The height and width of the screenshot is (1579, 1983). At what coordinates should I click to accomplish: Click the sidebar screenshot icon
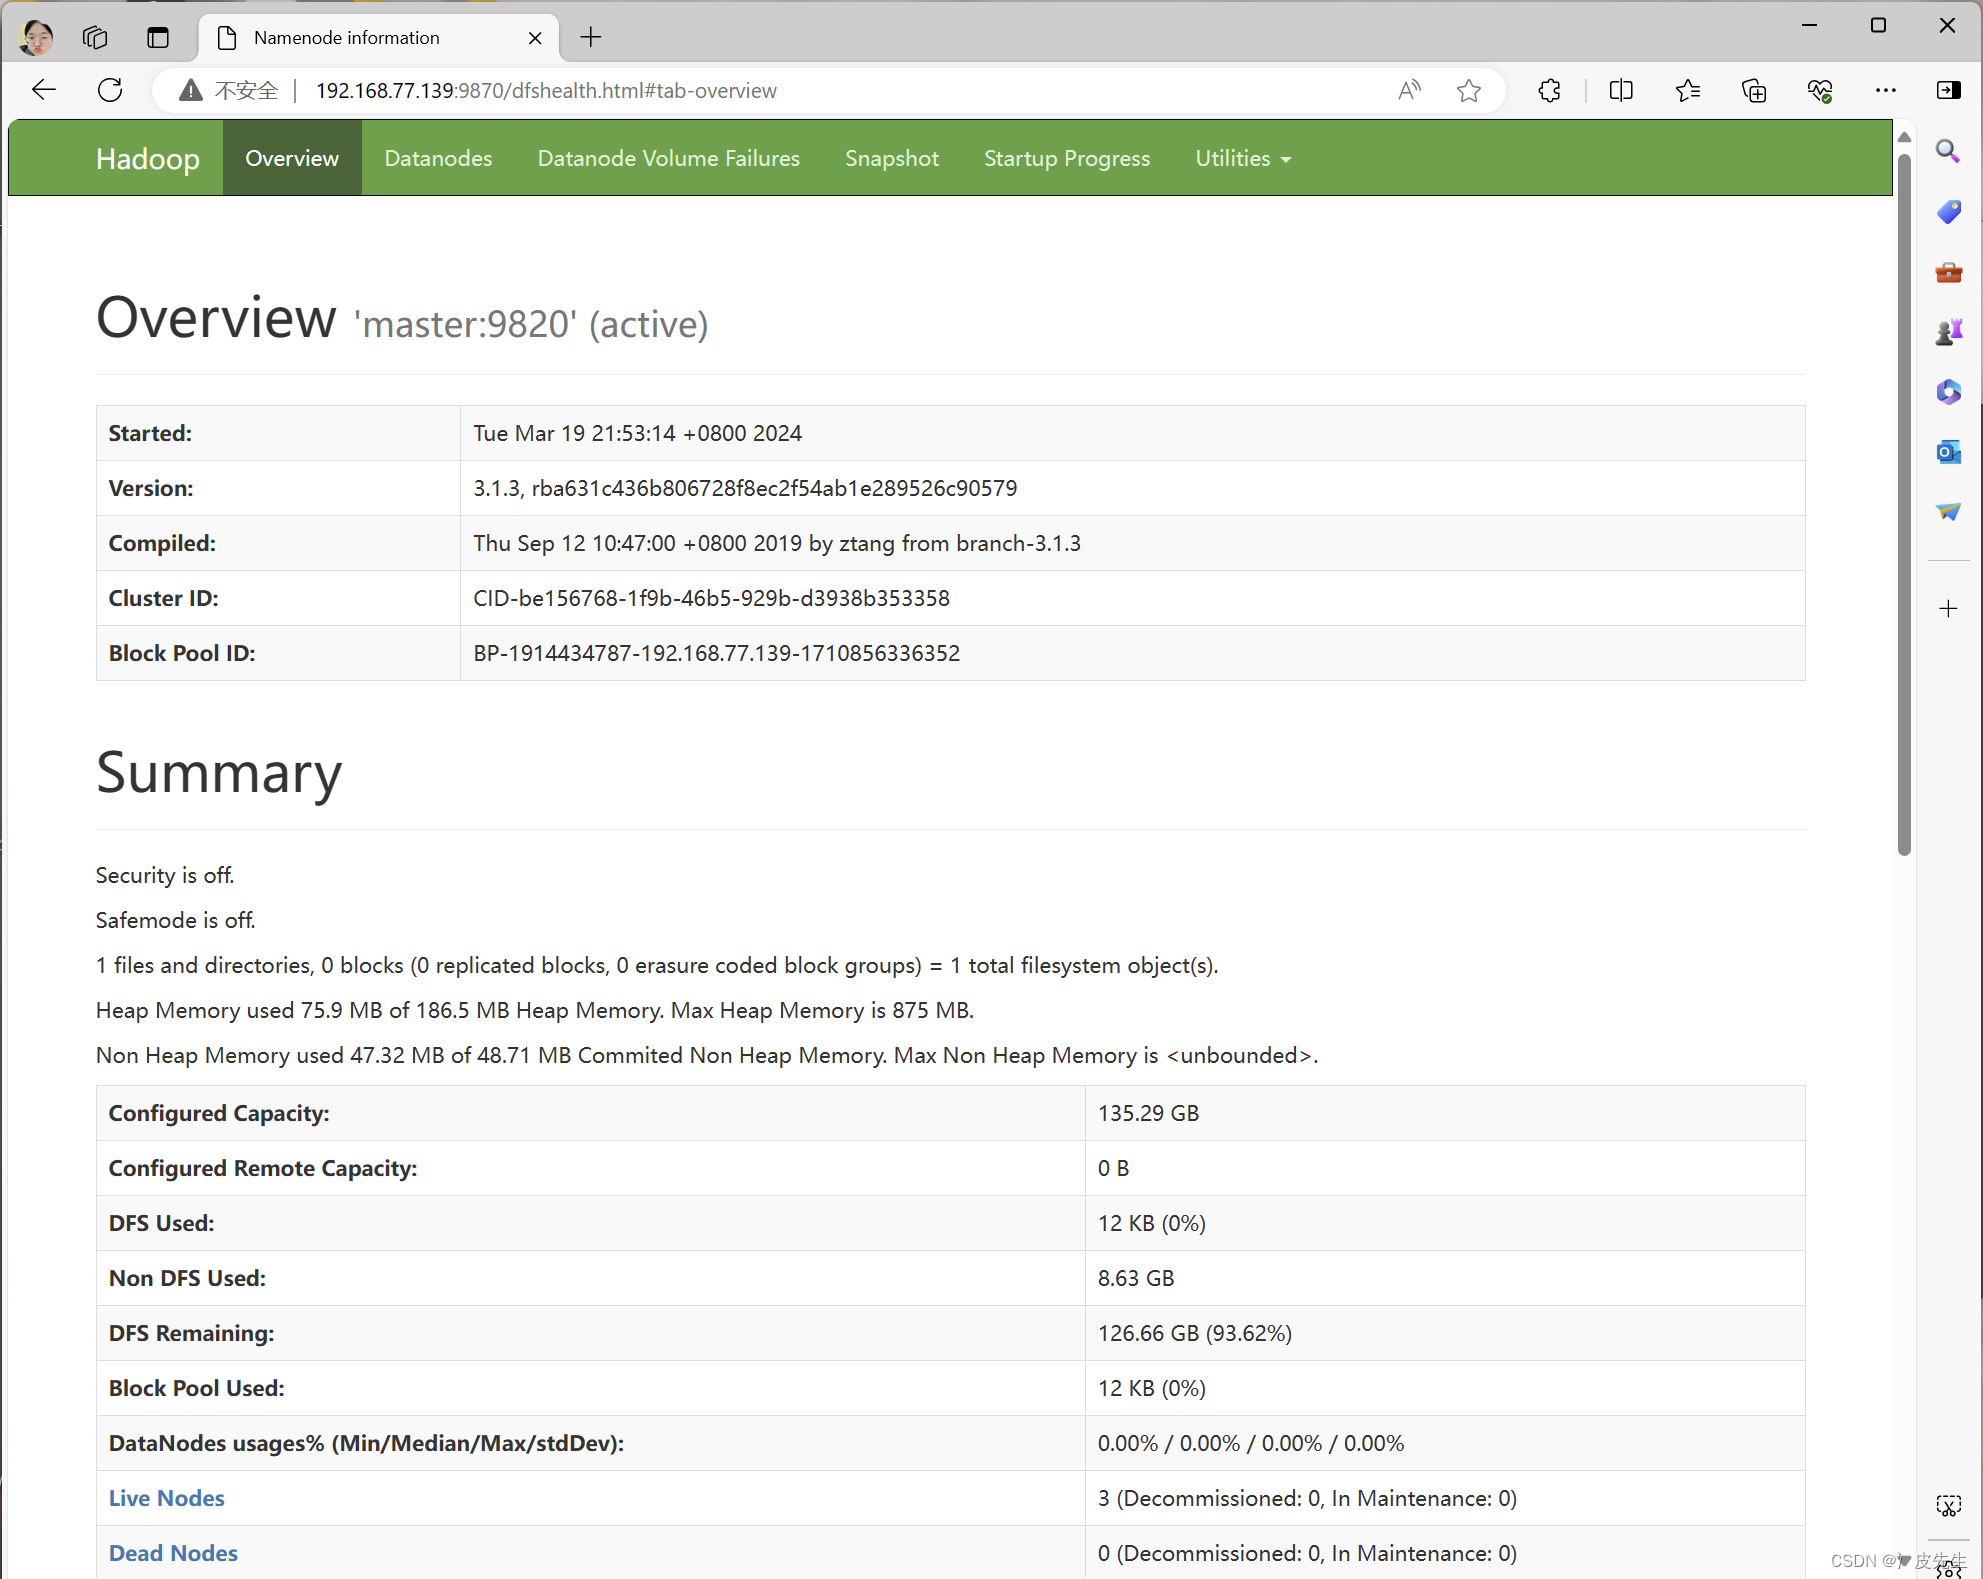point(1948,1505)
